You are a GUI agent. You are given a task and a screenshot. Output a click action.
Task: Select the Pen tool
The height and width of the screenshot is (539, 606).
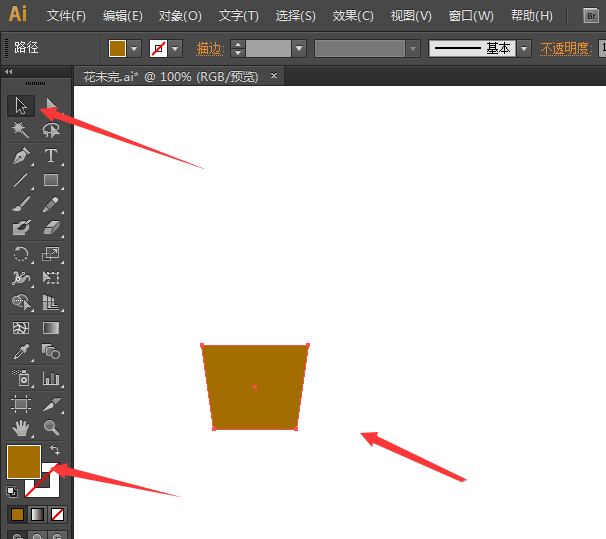pyautogui.click(x=21, y=156)
